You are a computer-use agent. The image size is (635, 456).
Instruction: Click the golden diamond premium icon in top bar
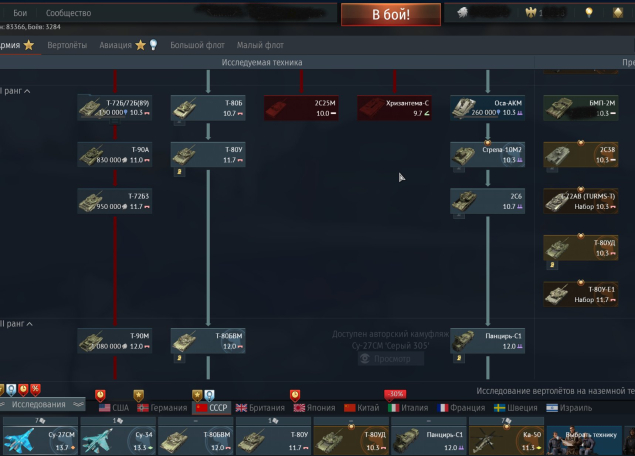pyautogui.click(x=618, y=13)
